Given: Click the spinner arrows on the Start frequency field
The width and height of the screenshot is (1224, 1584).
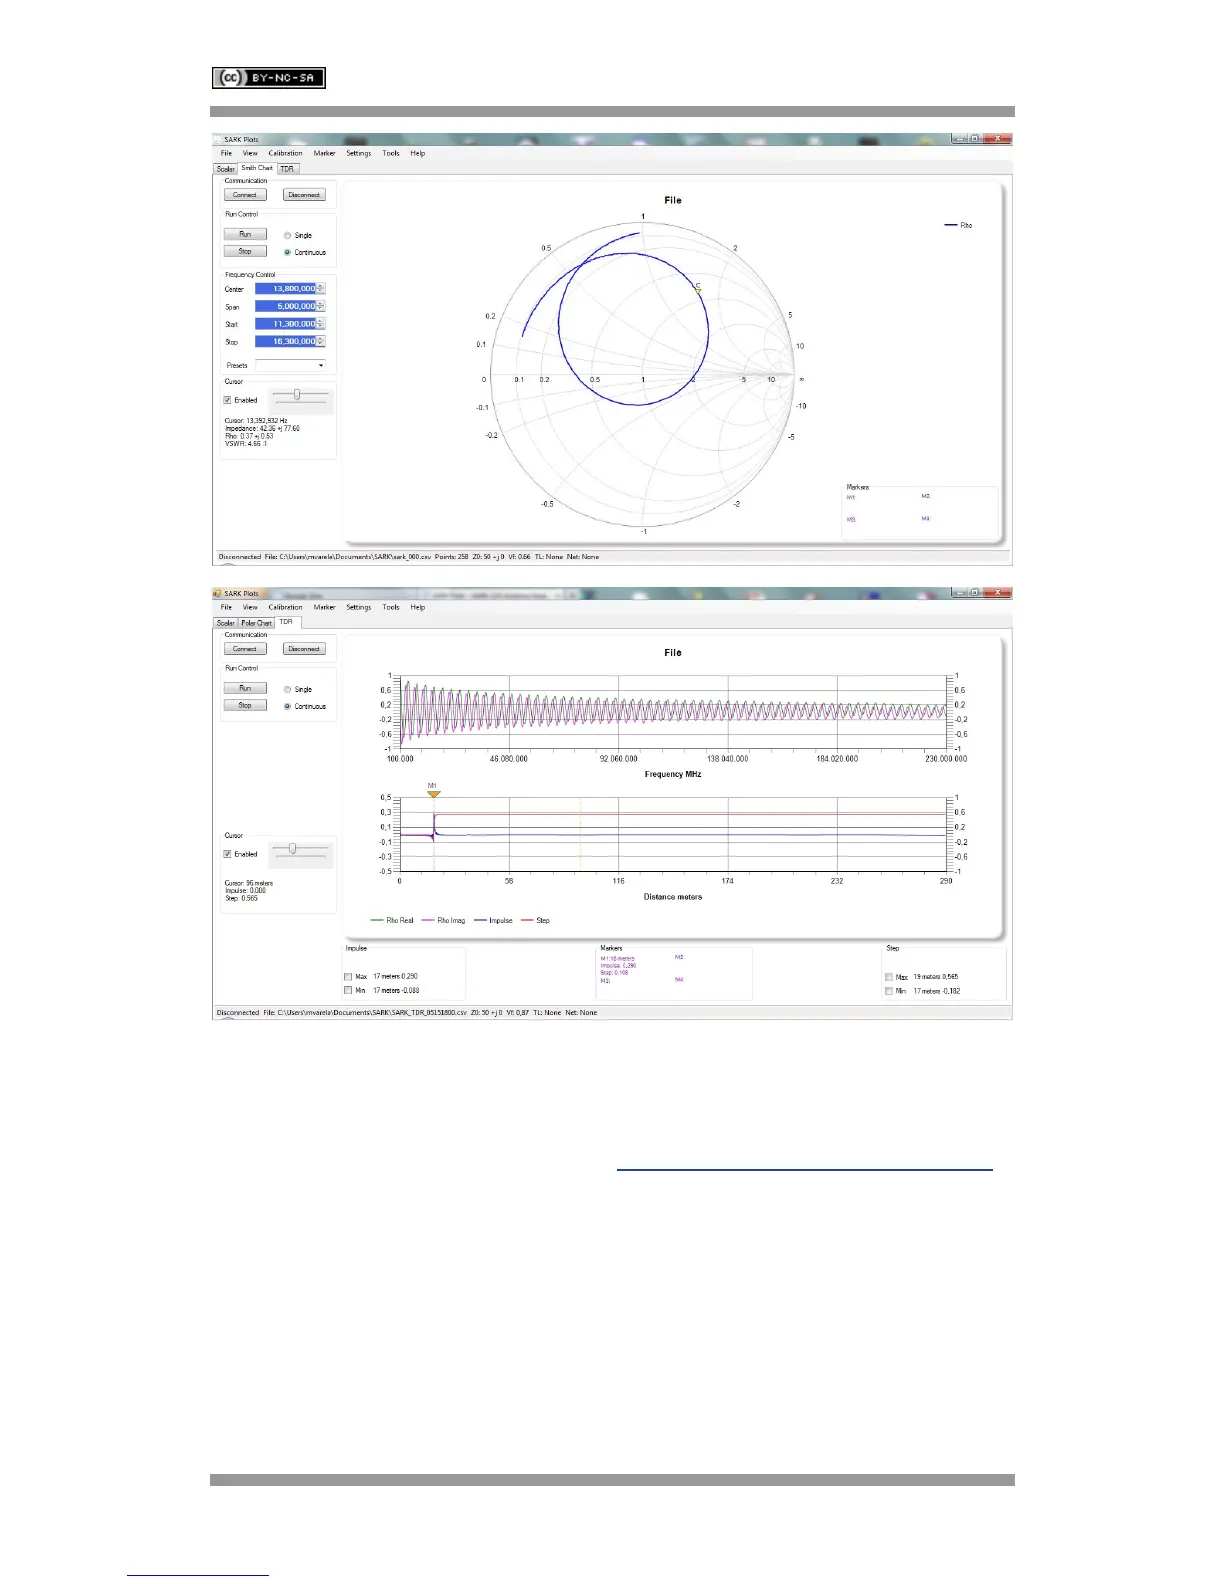Looking at the screenshot, I should tap(321, 324).
